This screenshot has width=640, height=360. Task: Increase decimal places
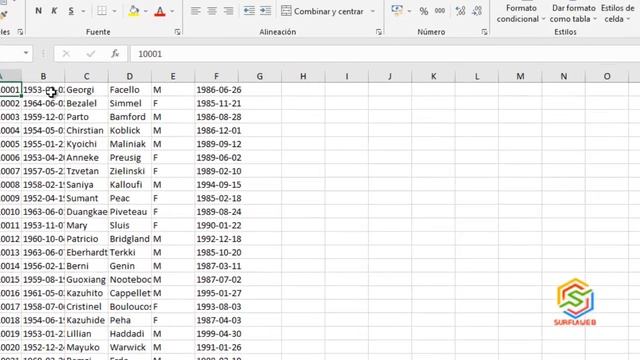(460, 11)
